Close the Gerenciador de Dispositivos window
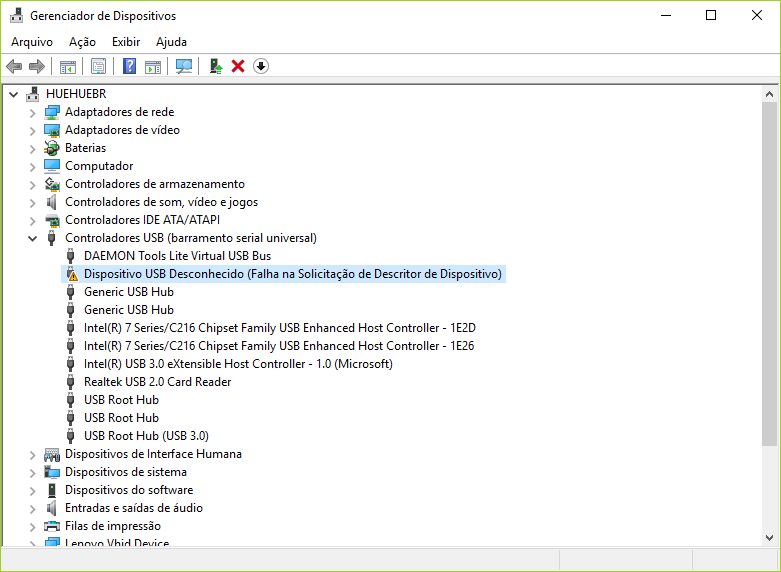Image resolution: width=781 pixels, height=572 pixels. pyautogui.click(x=757, y=15)
